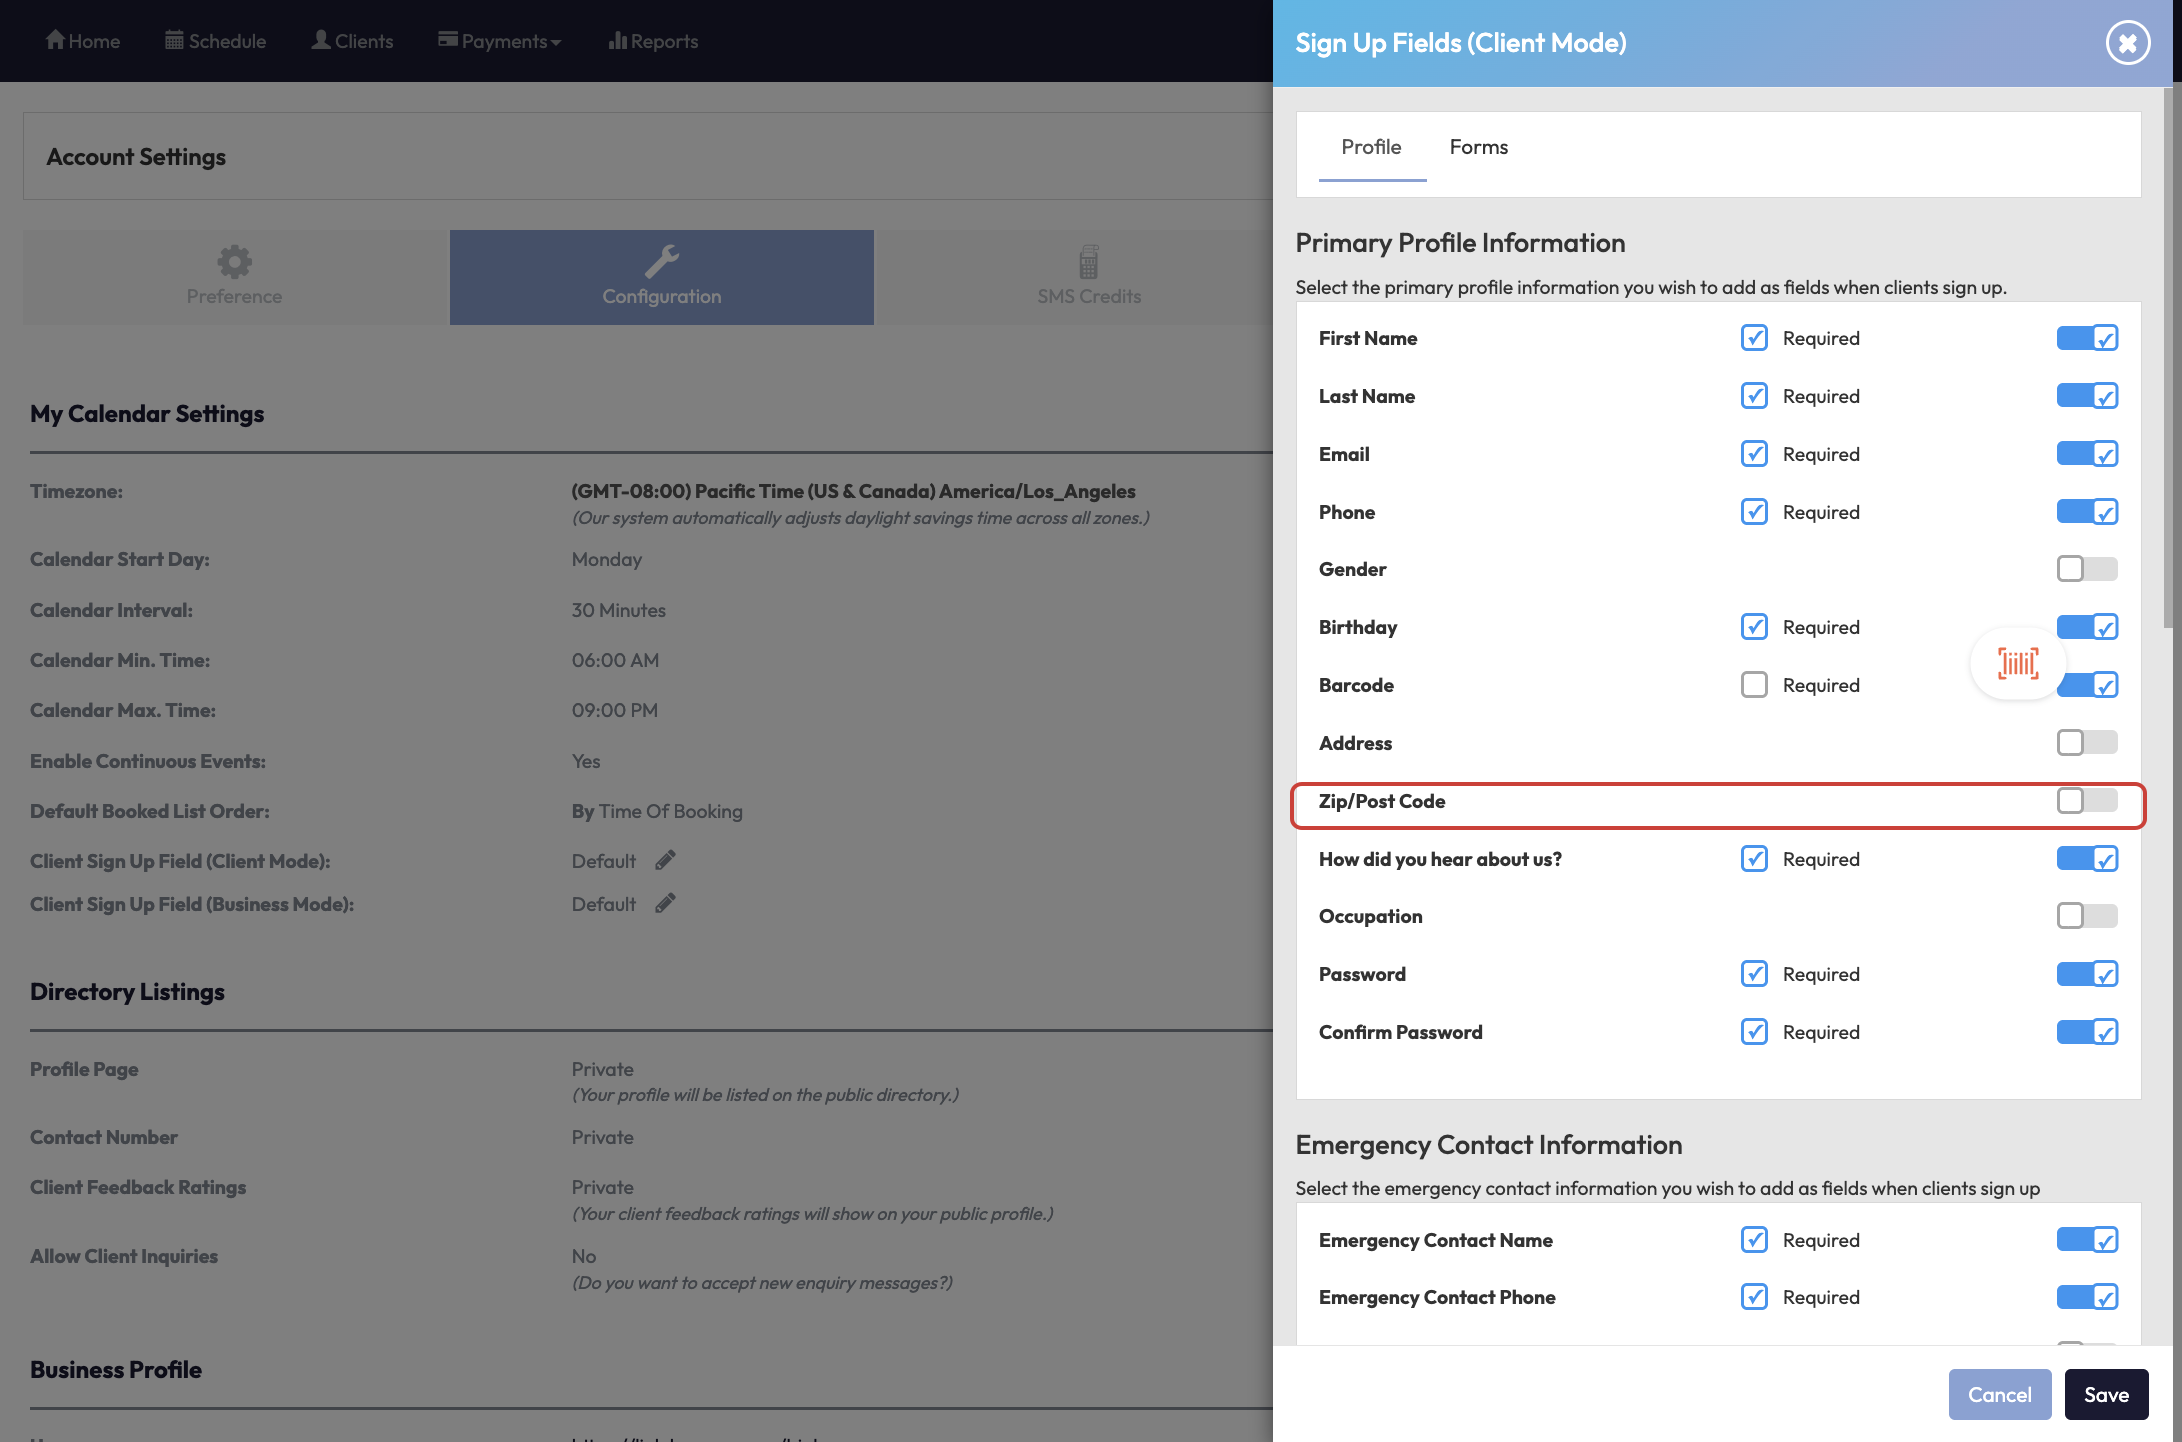Click the Save button
This screenshot has height=1442, width=2182.
2106,1394
